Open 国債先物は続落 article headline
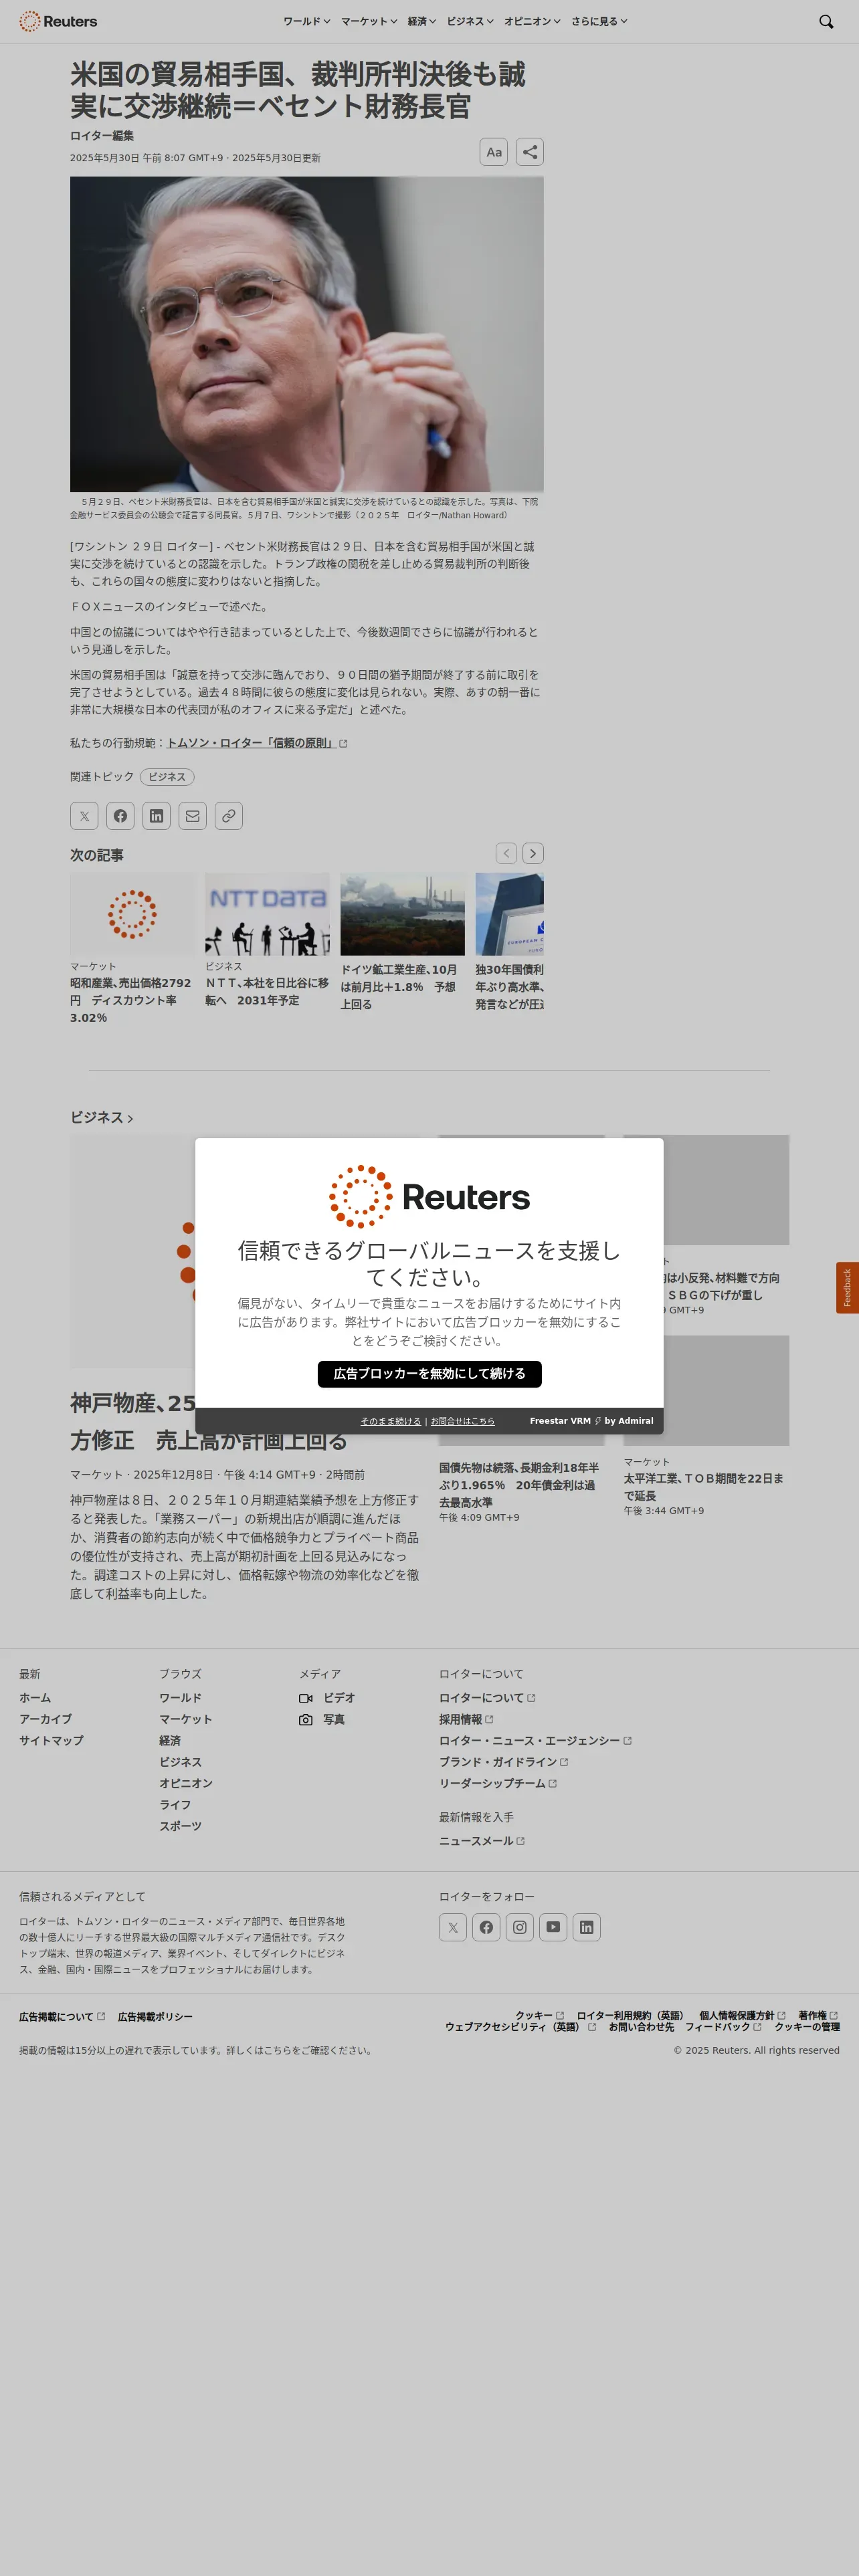This screenshot has width=859, height=2576. tap(520, 1485)
